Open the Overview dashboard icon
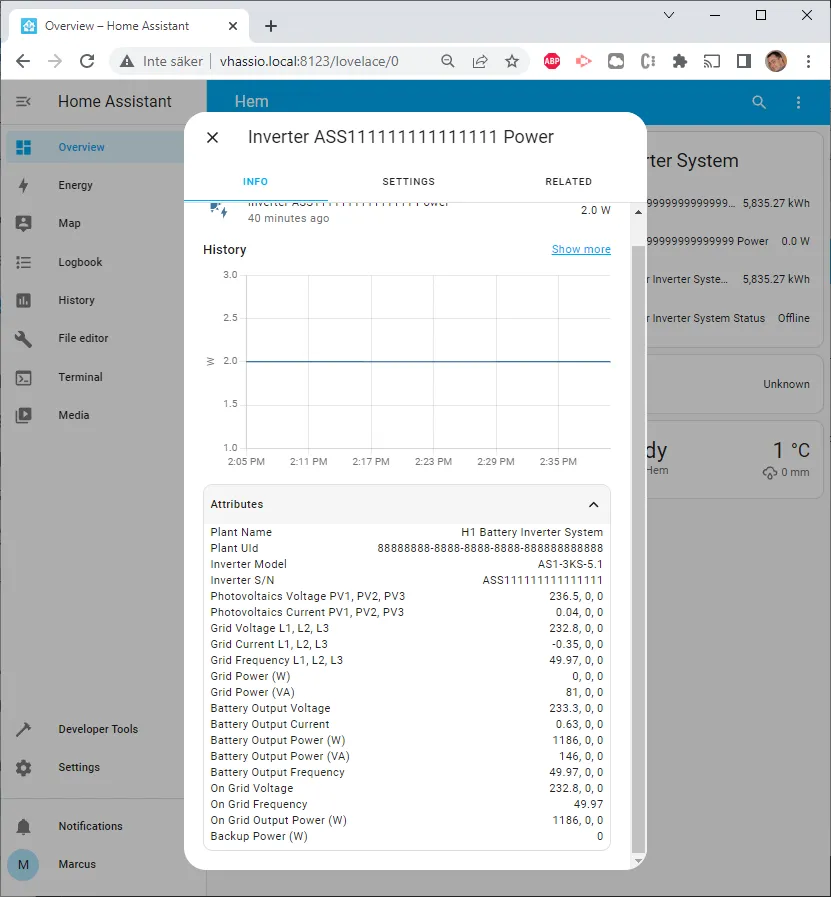 coord(23,147)
